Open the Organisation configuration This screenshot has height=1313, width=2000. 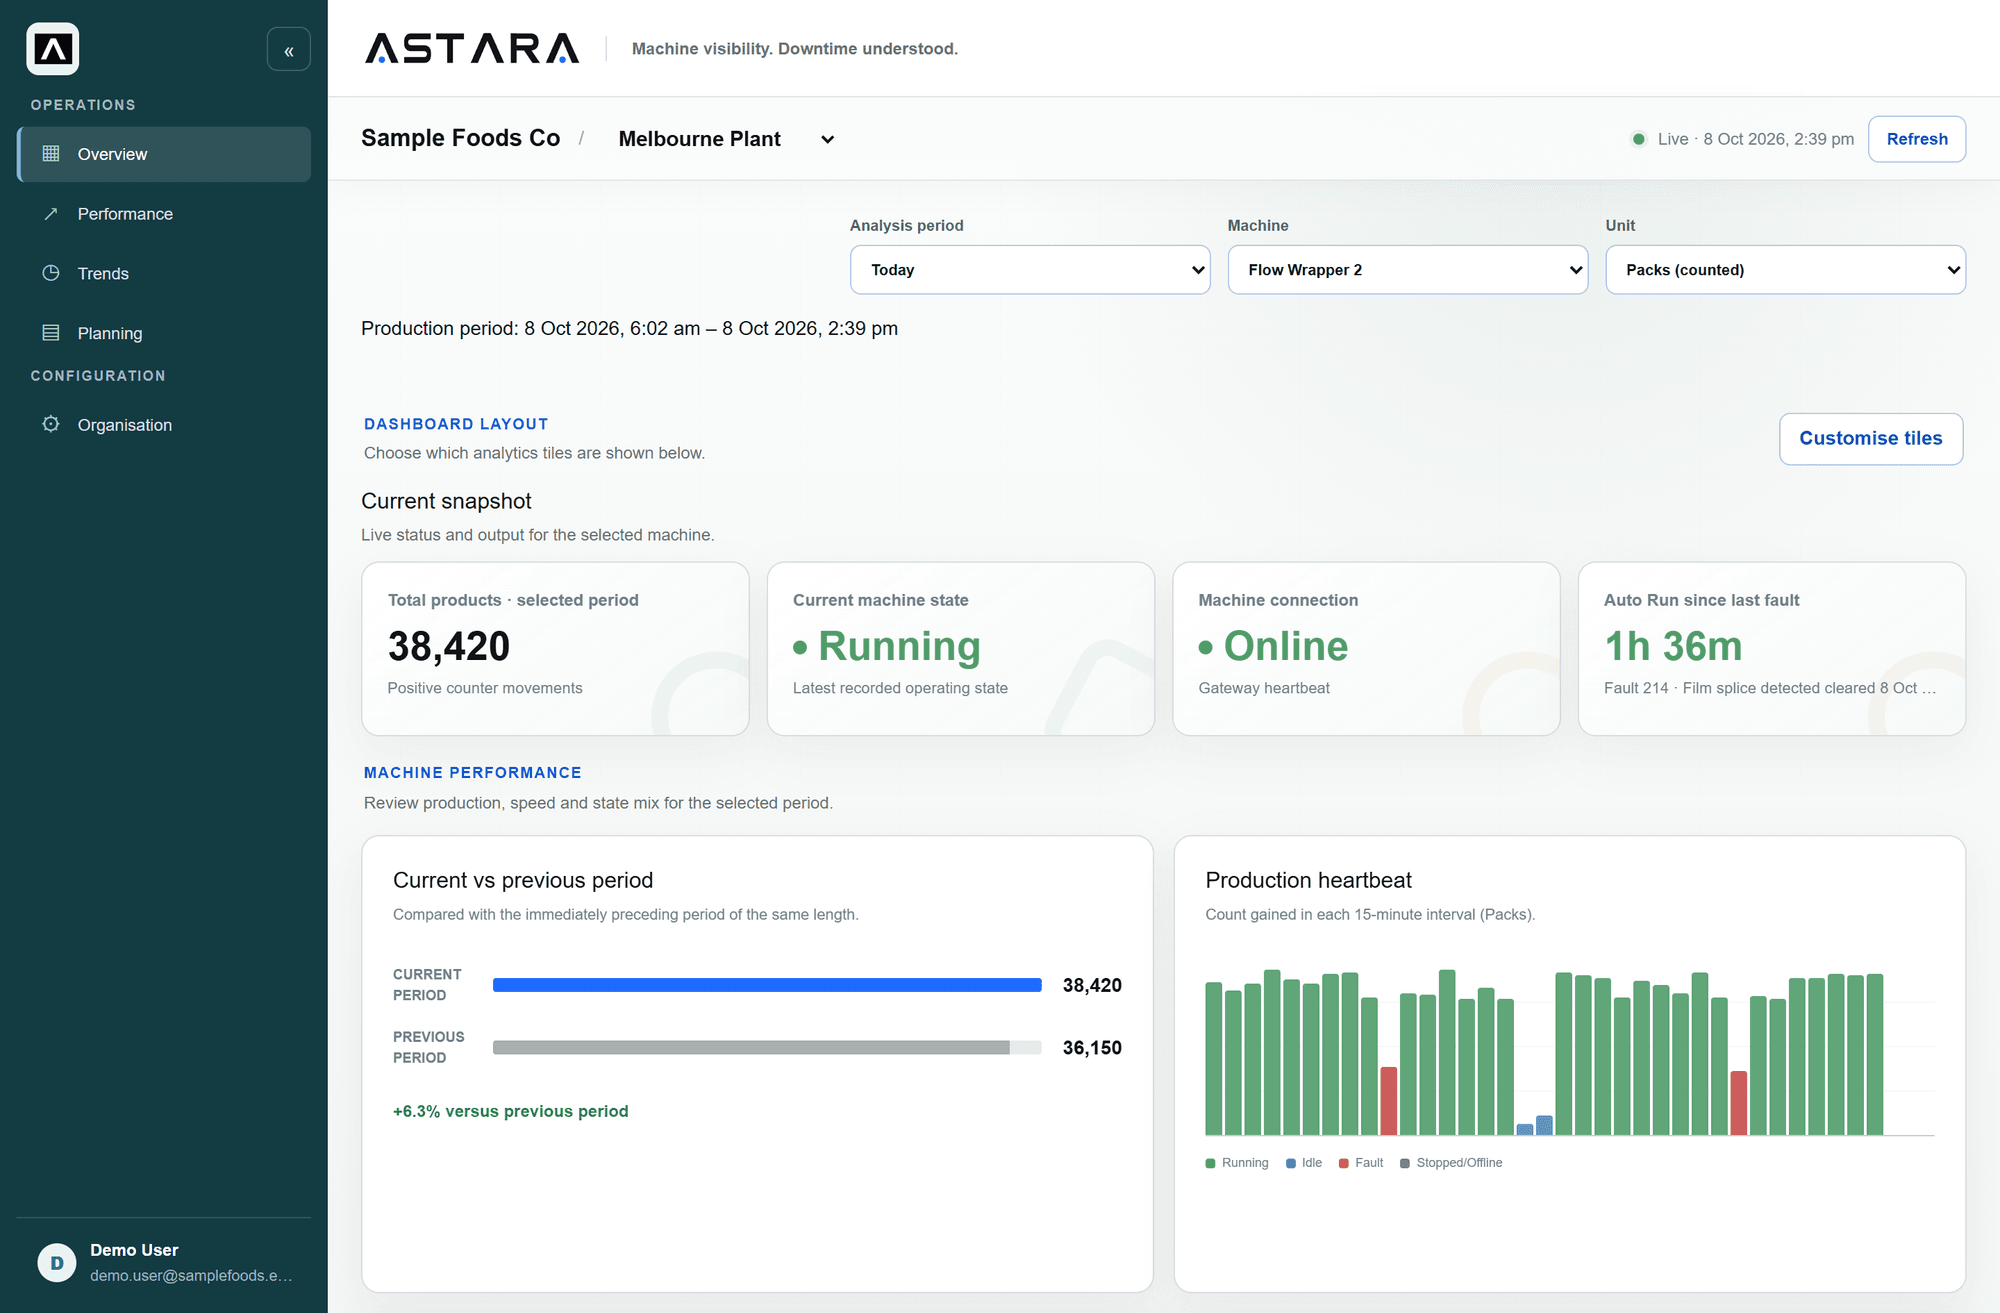tap(164, 425)
